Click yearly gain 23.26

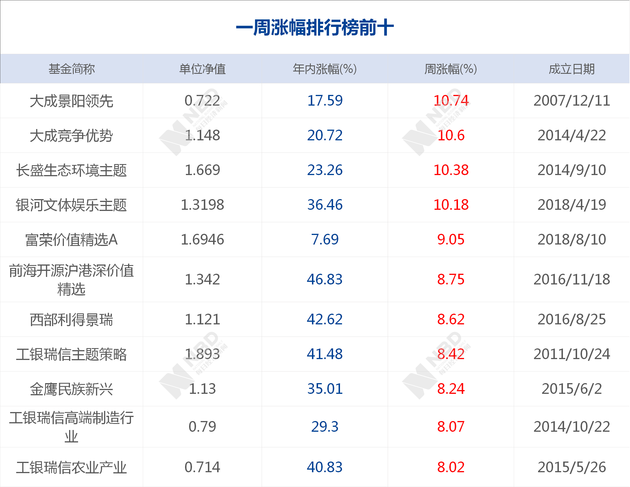325,170
